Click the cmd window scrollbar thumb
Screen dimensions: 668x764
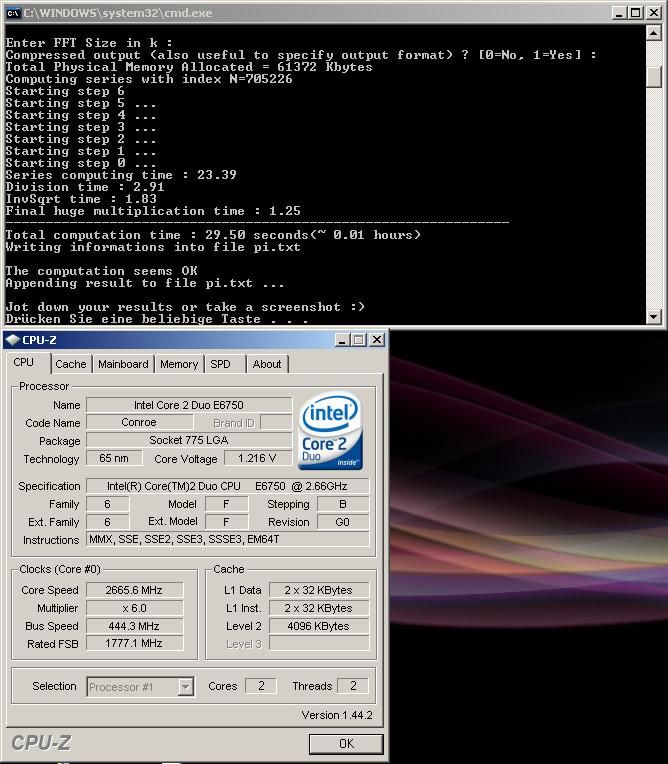653,77
